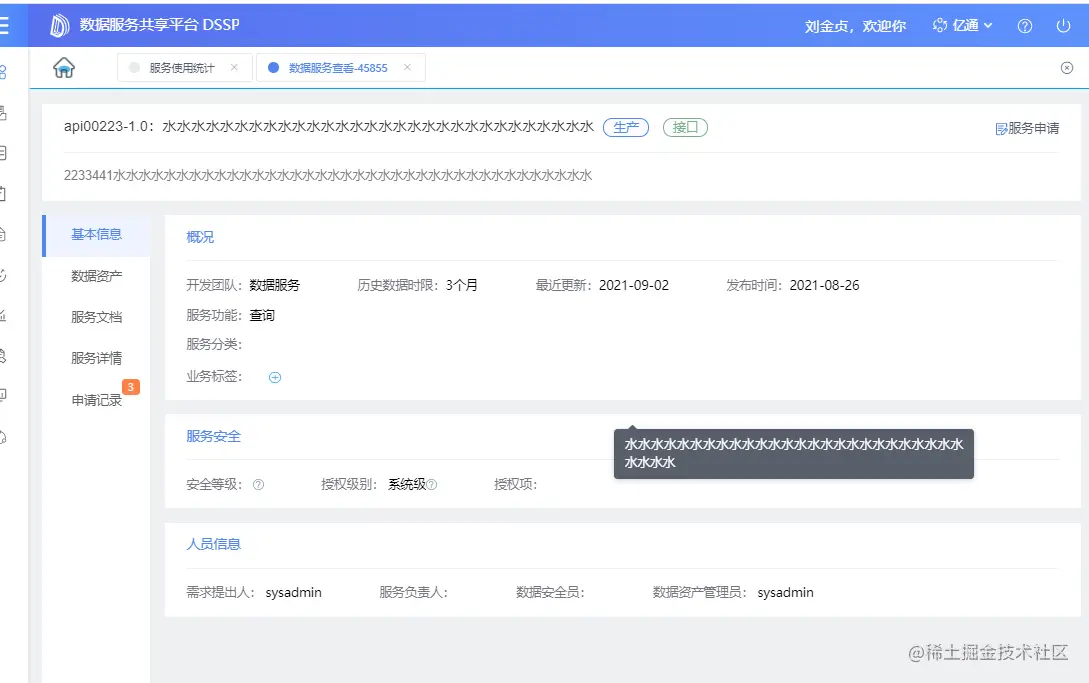This screenshot has height=683, width=1089.
Task: Select the 数据服务查看-45855 tab
Action: (x=338, y=67)
